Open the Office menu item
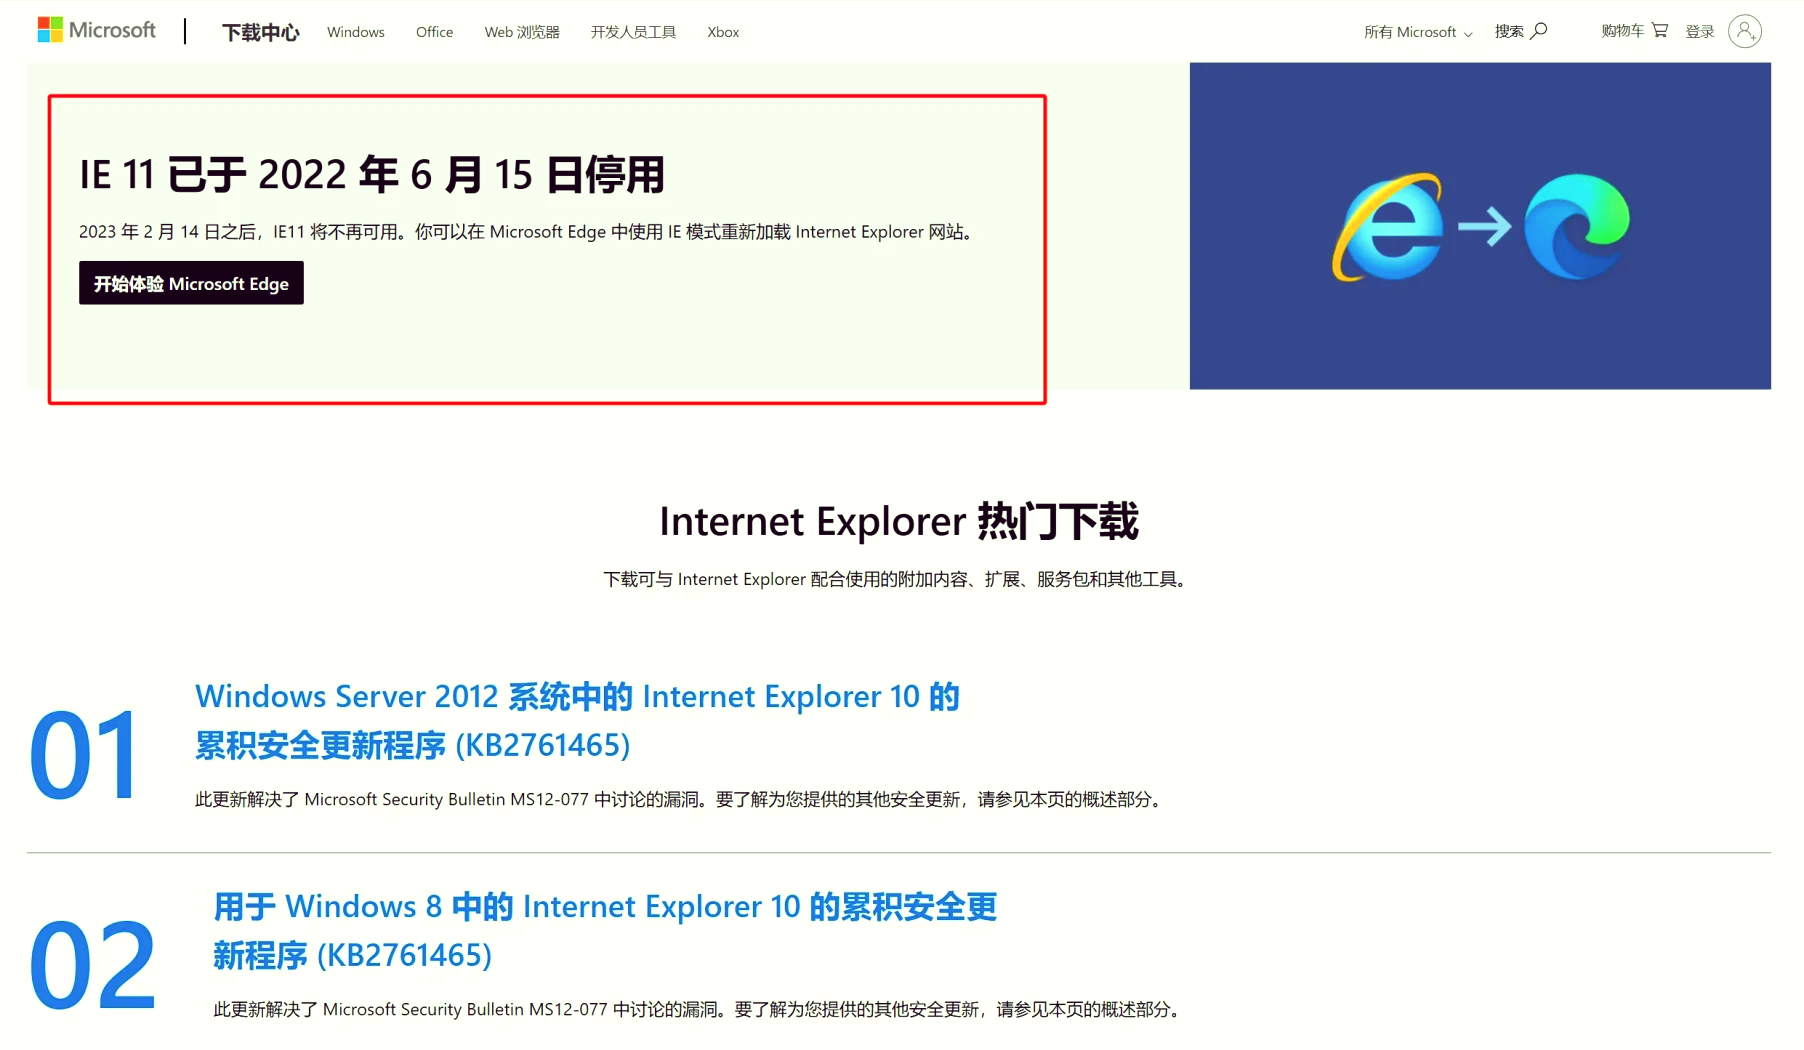1804x1050 pixels. (x=434, y=32)
